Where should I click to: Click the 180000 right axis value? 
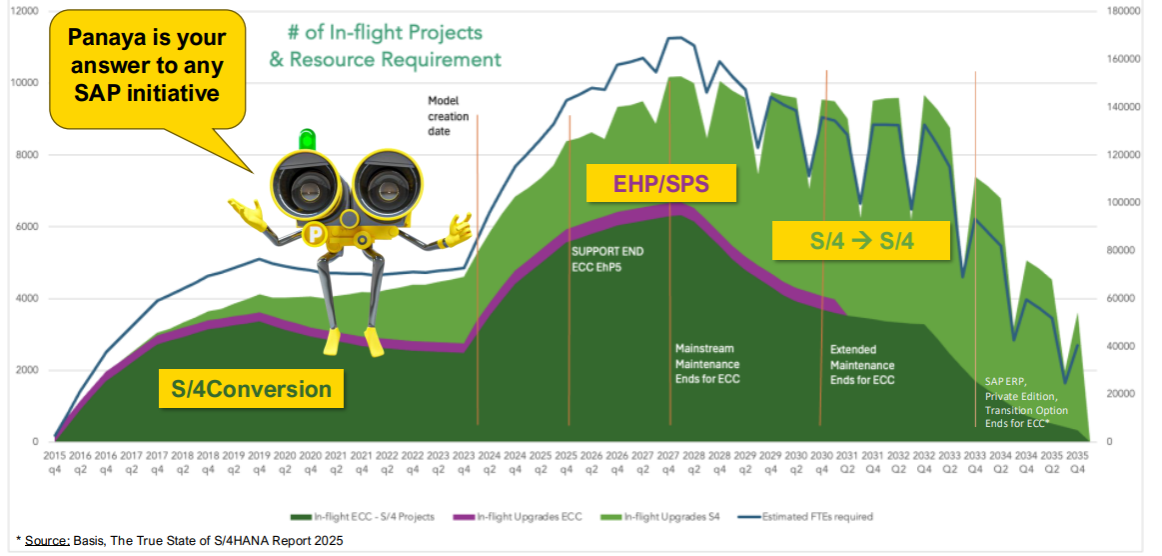[1123, 12]
